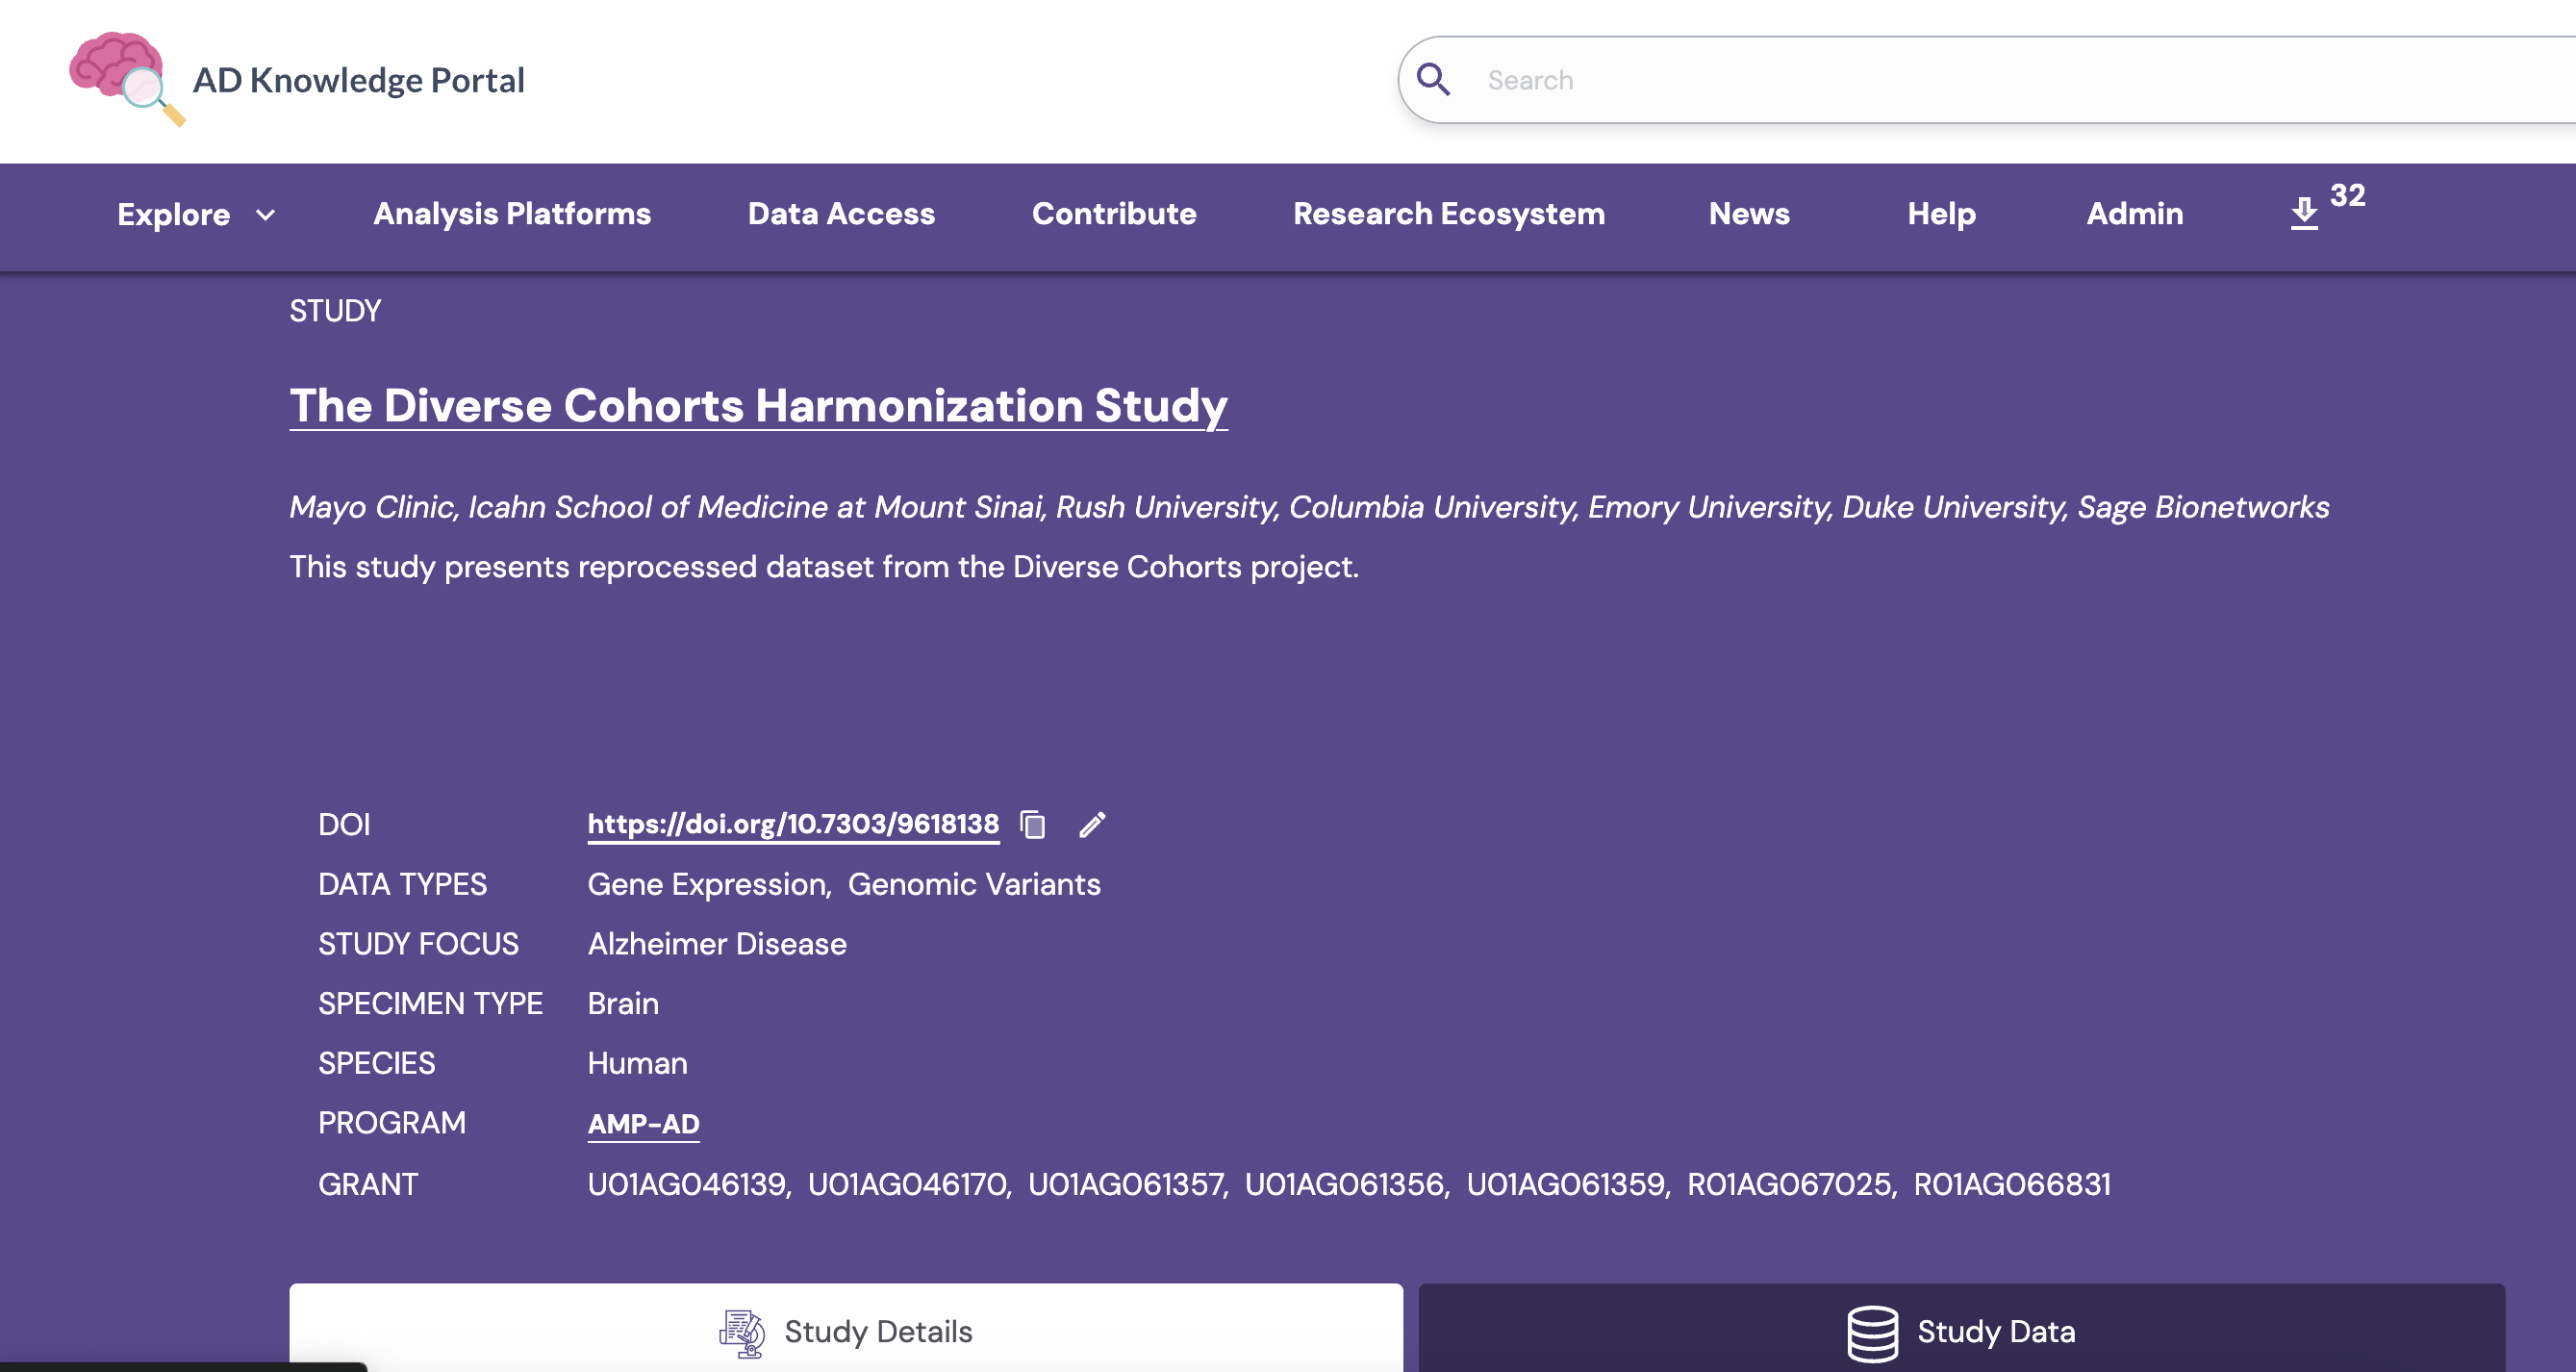Click the Study Data database icon
The width and height of the screenshot is (2576, 1372).
pyautogui.click(x=1872, y=1333)
